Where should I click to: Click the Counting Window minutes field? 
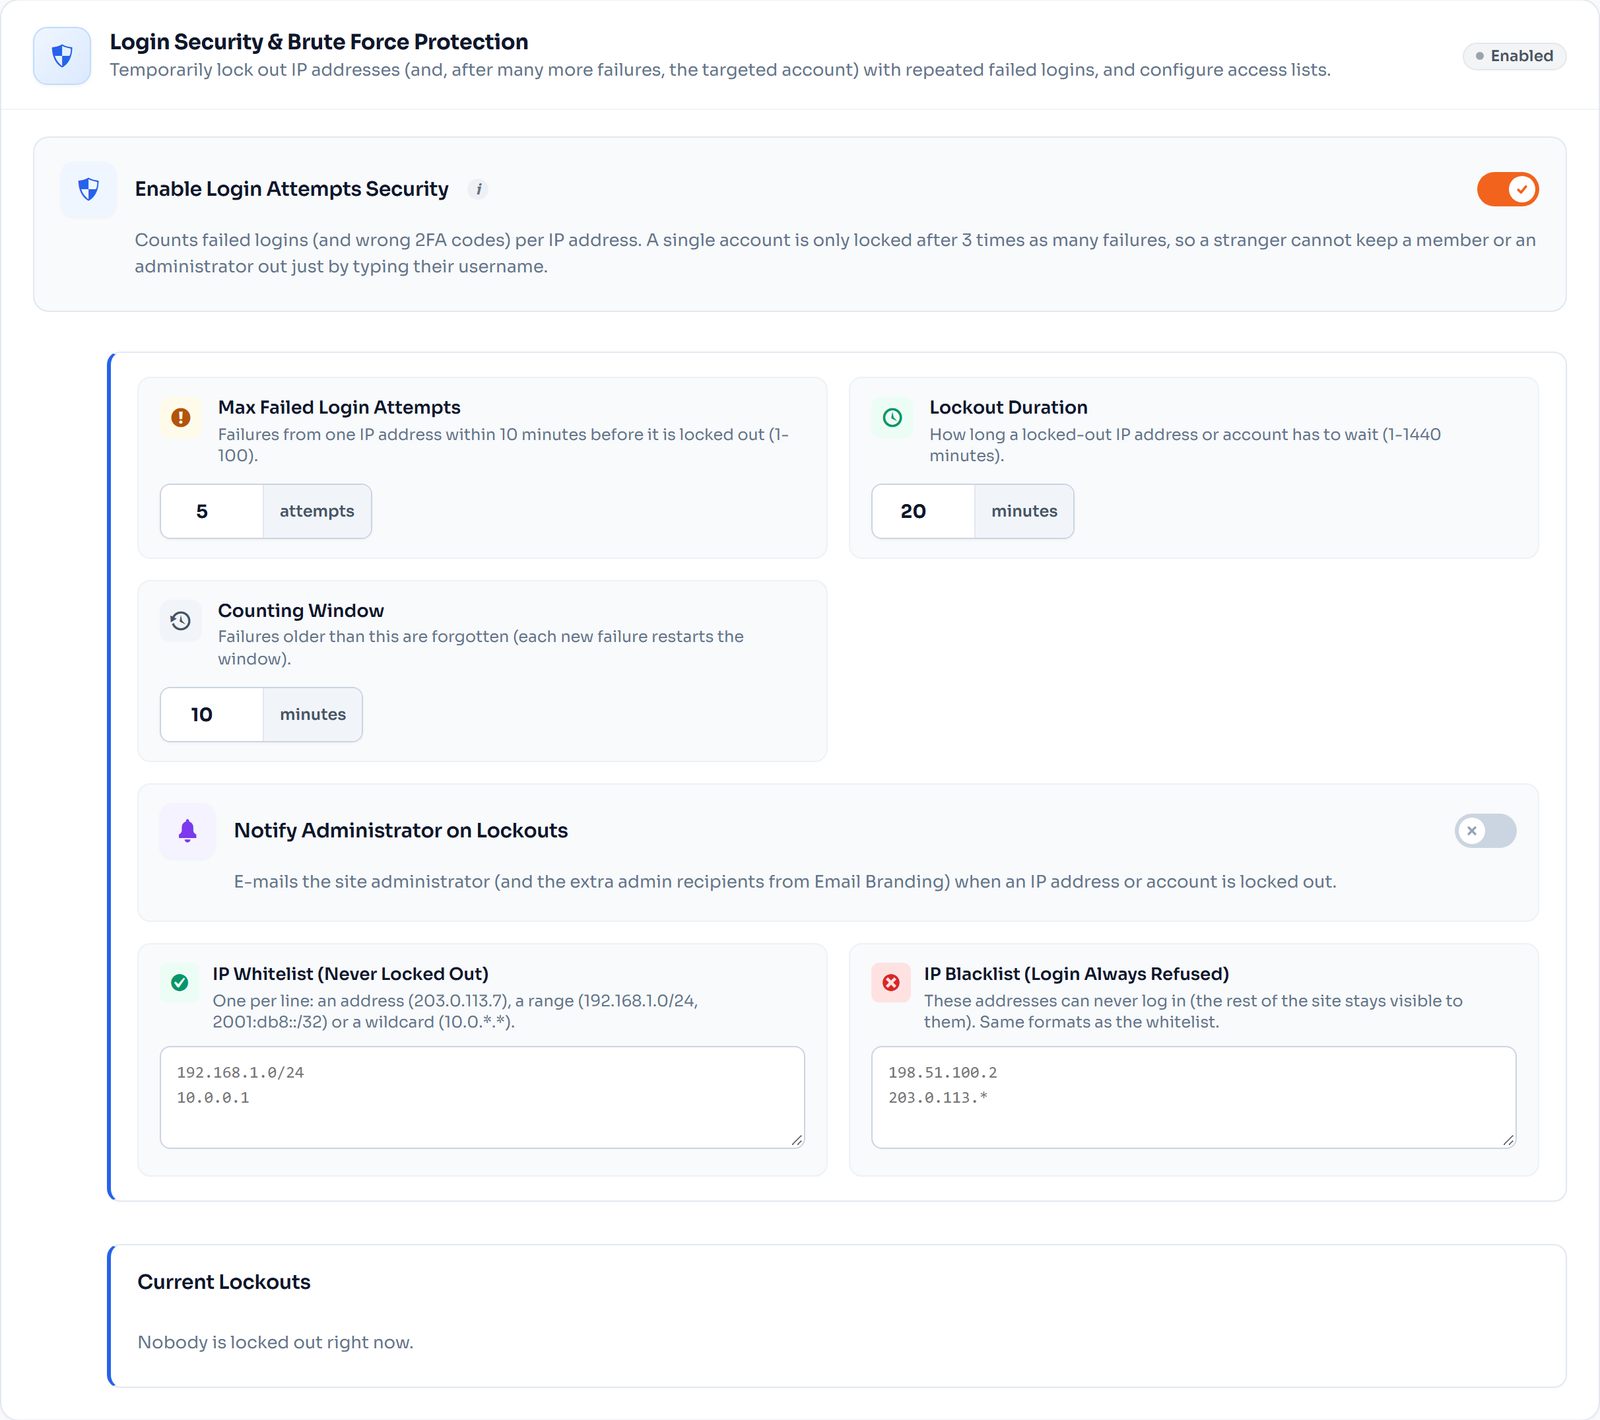[x=212, y=714]
